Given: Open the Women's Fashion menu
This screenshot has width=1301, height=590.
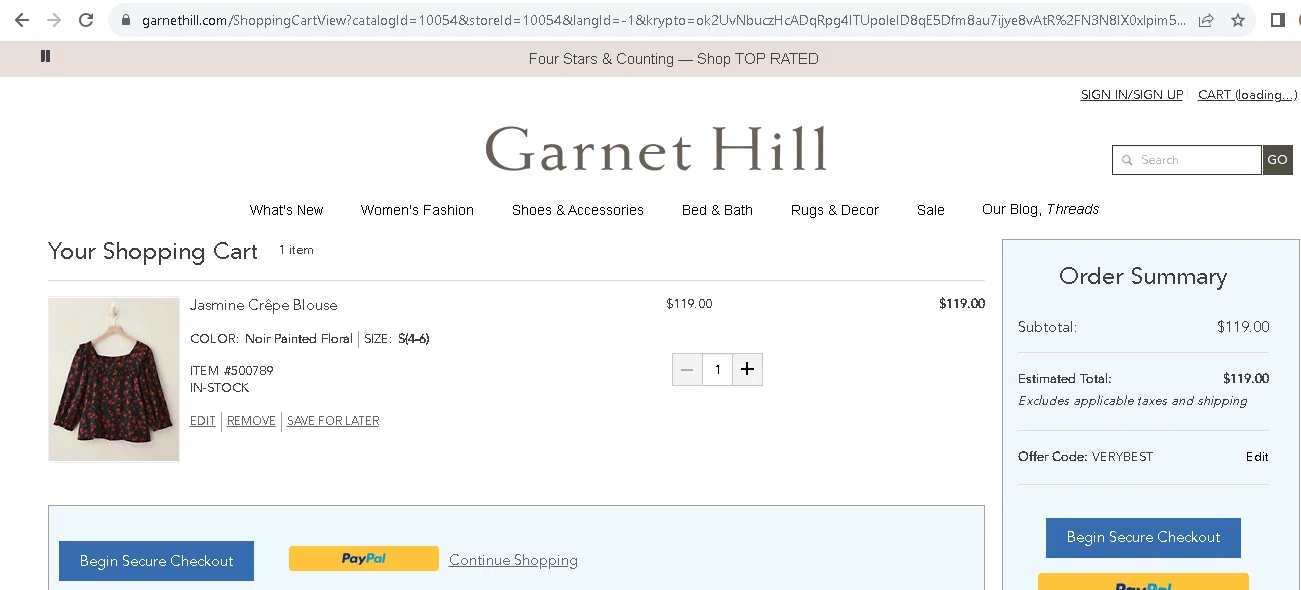Looking at the screenshot, I should pos(417,210).
